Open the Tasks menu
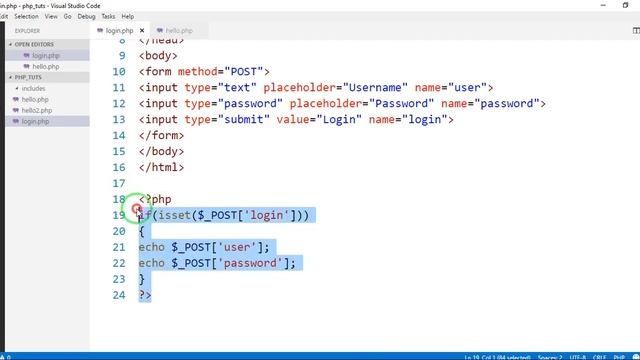 (108, 16)
